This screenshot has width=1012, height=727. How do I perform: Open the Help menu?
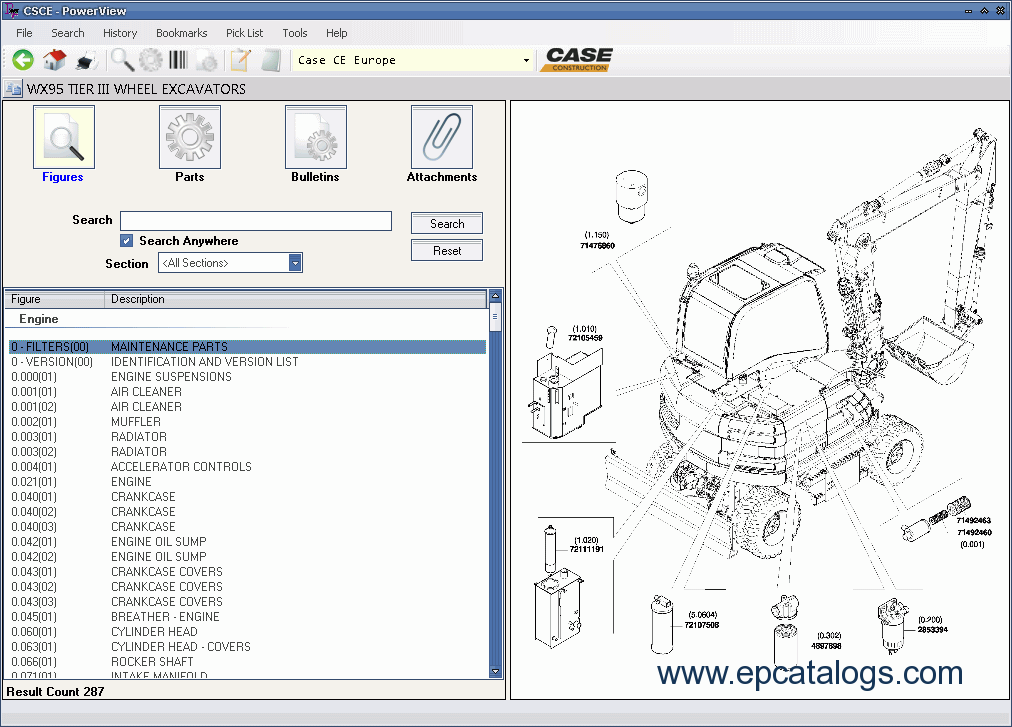336,33
